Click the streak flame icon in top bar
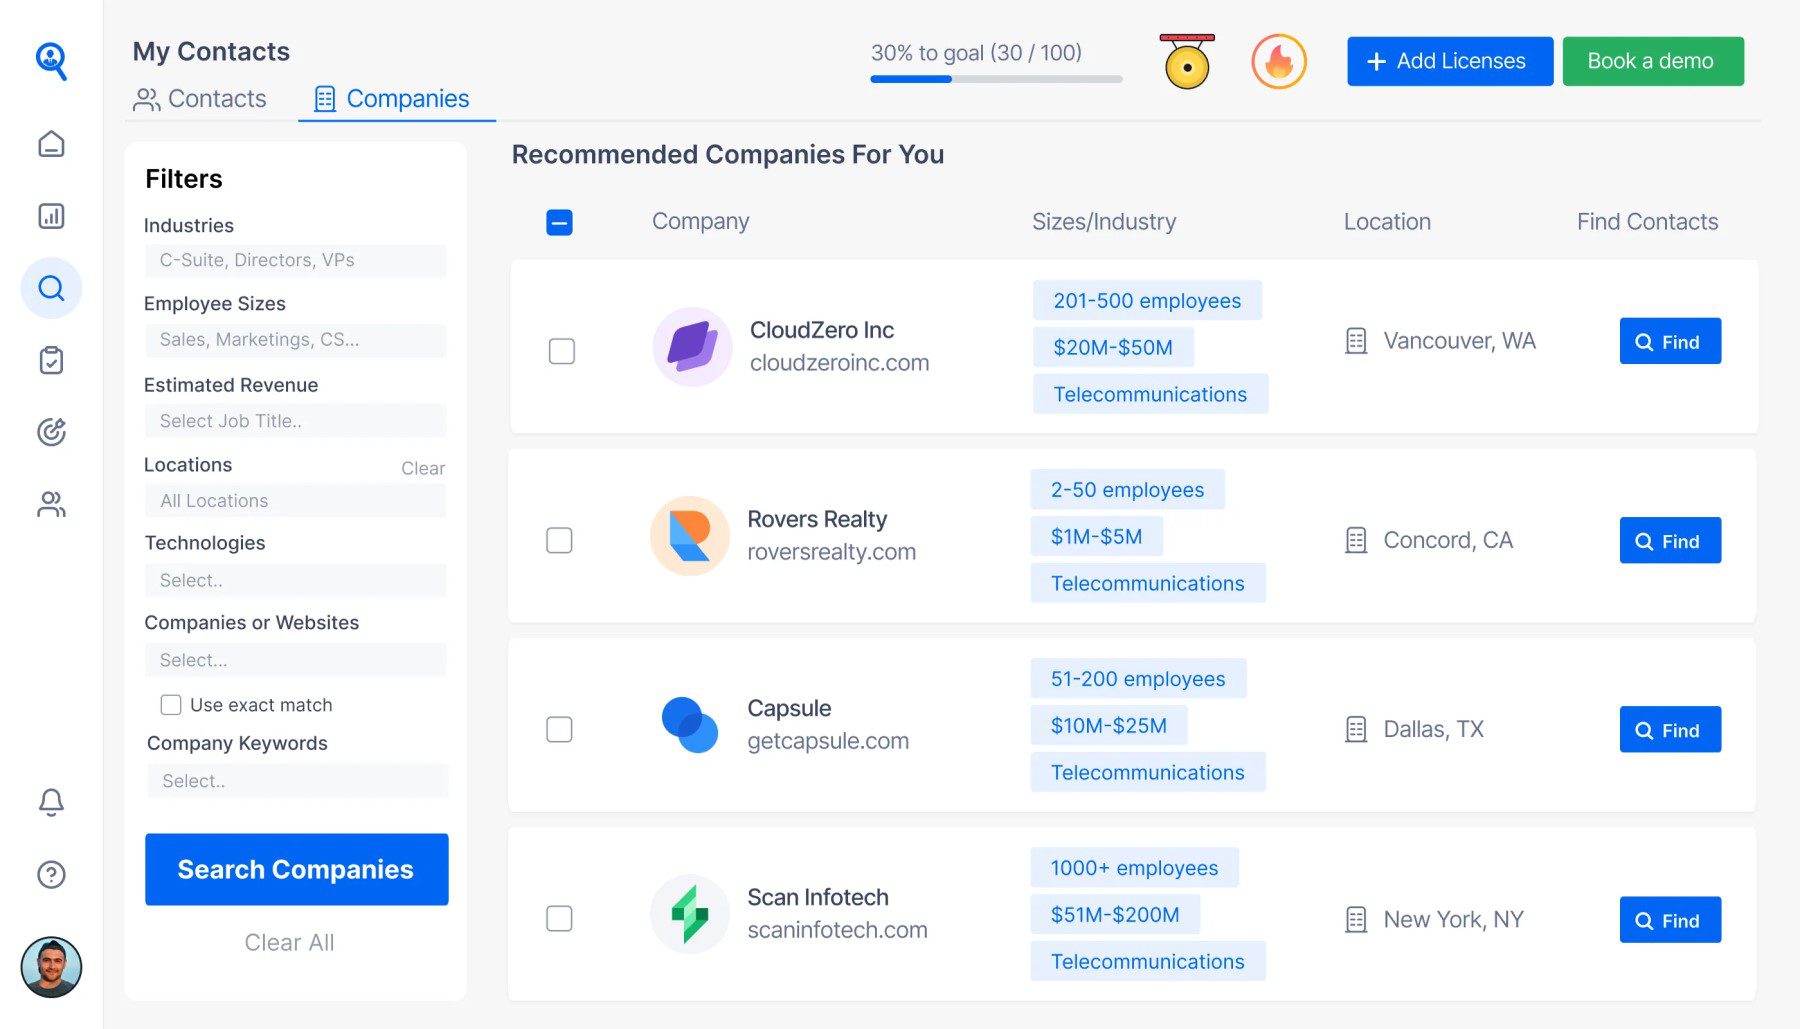Viewport: 1800px width, 1029px height. 1279,61
